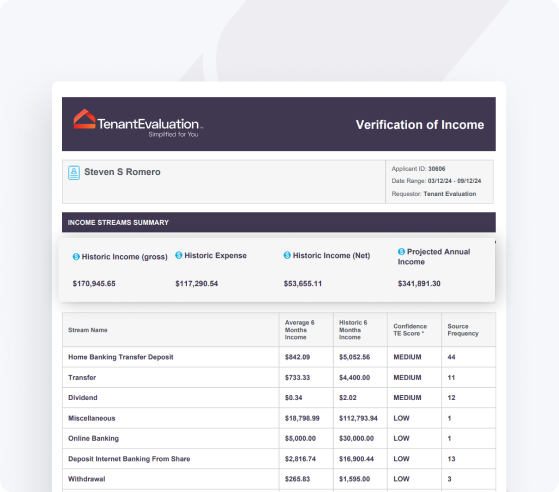Click average income $265.83
Viewport: 559px width, 492px height.
pyautogui.click(x=297, y=479)
